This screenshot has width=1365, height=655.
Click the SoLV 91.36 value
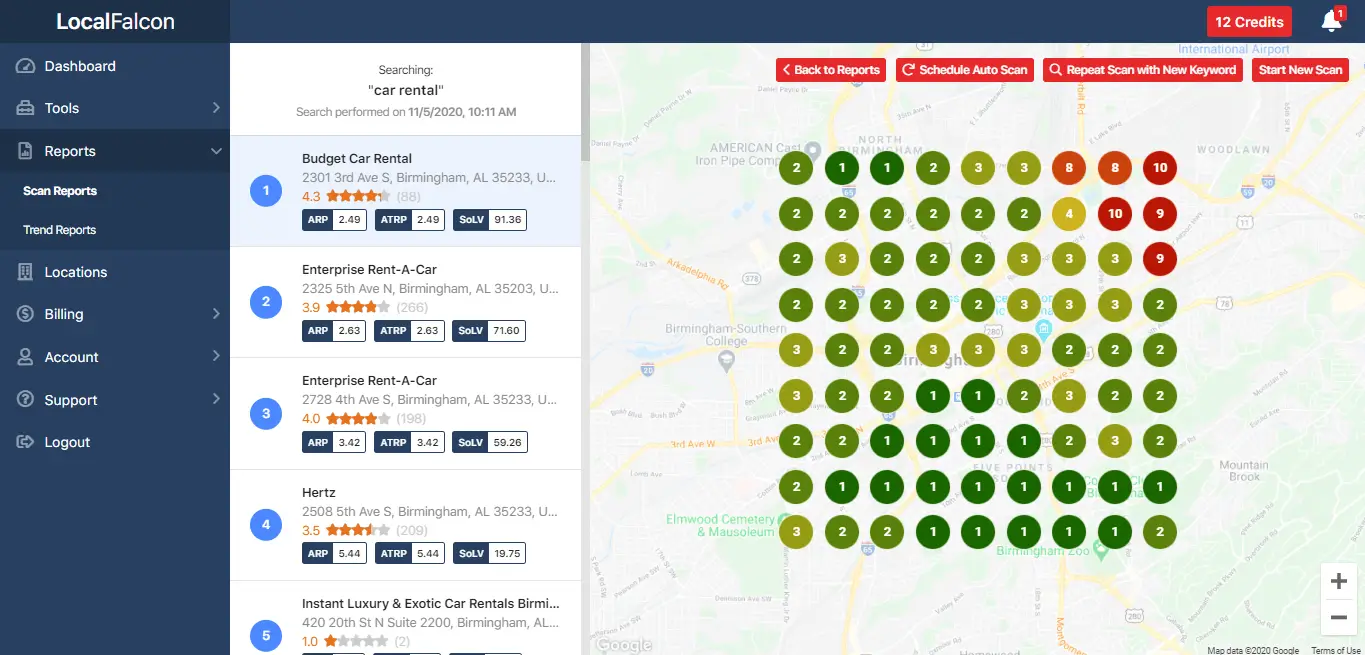coord(508,220)
